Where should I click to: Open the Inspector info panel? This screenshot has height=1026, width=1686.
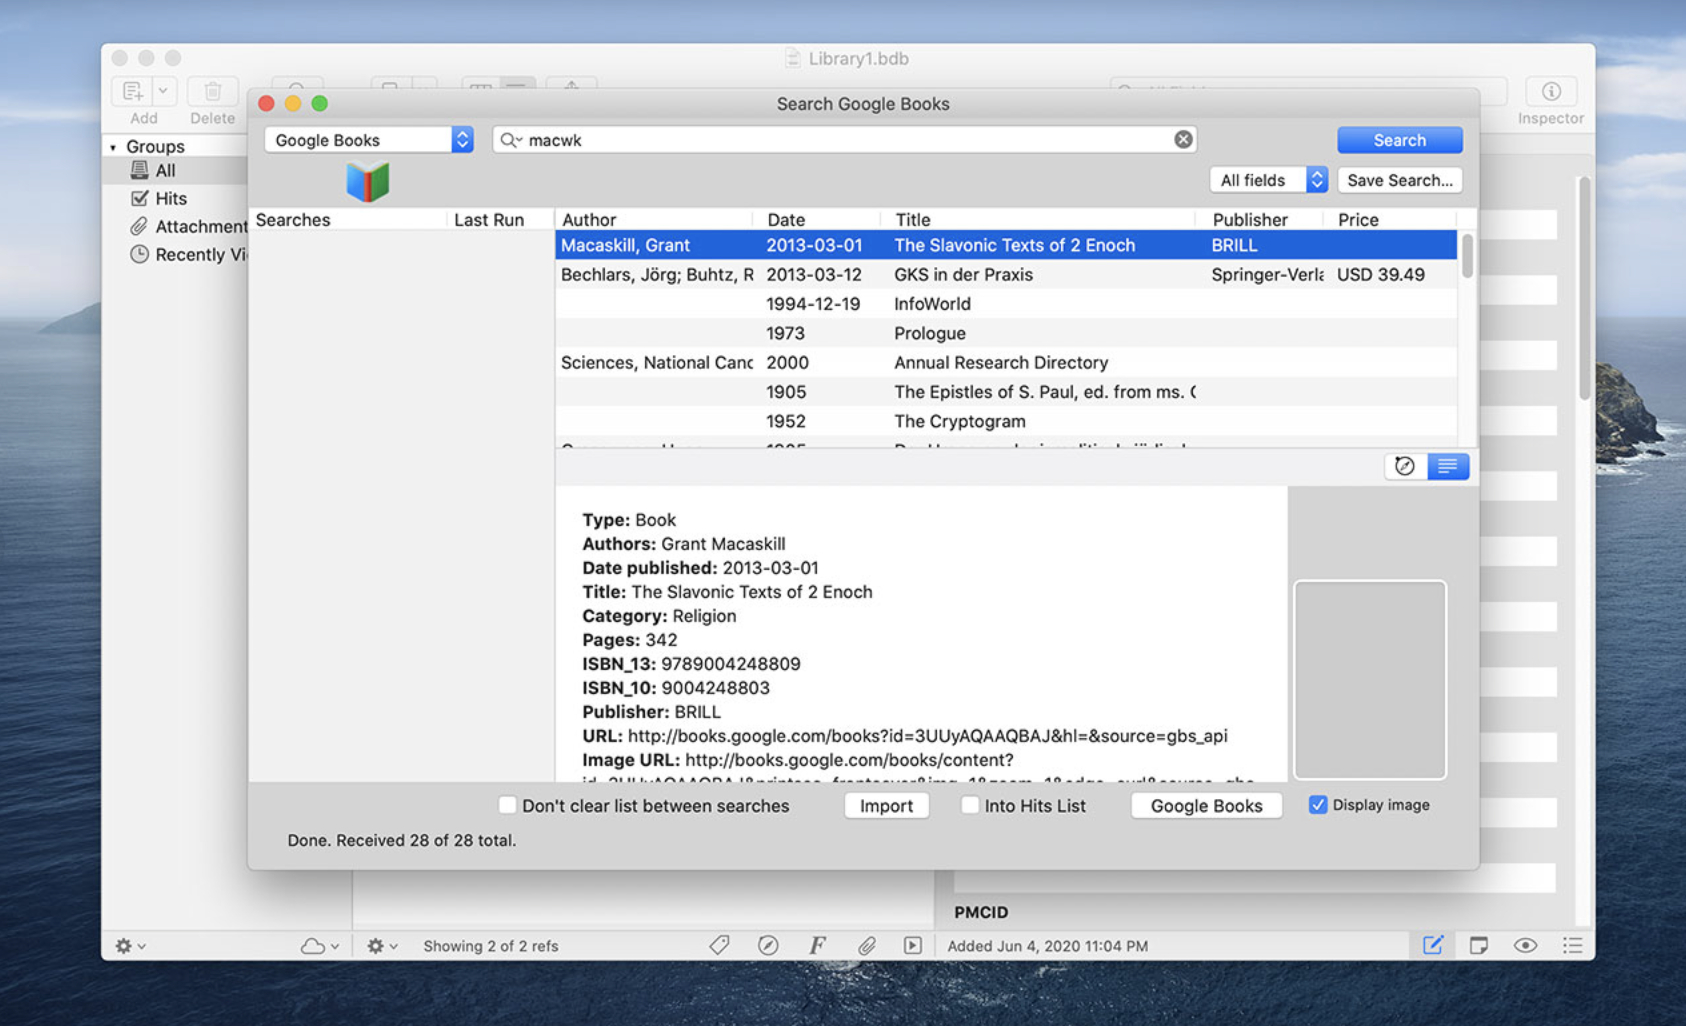pyautogui.click(x=1550, y=92)
